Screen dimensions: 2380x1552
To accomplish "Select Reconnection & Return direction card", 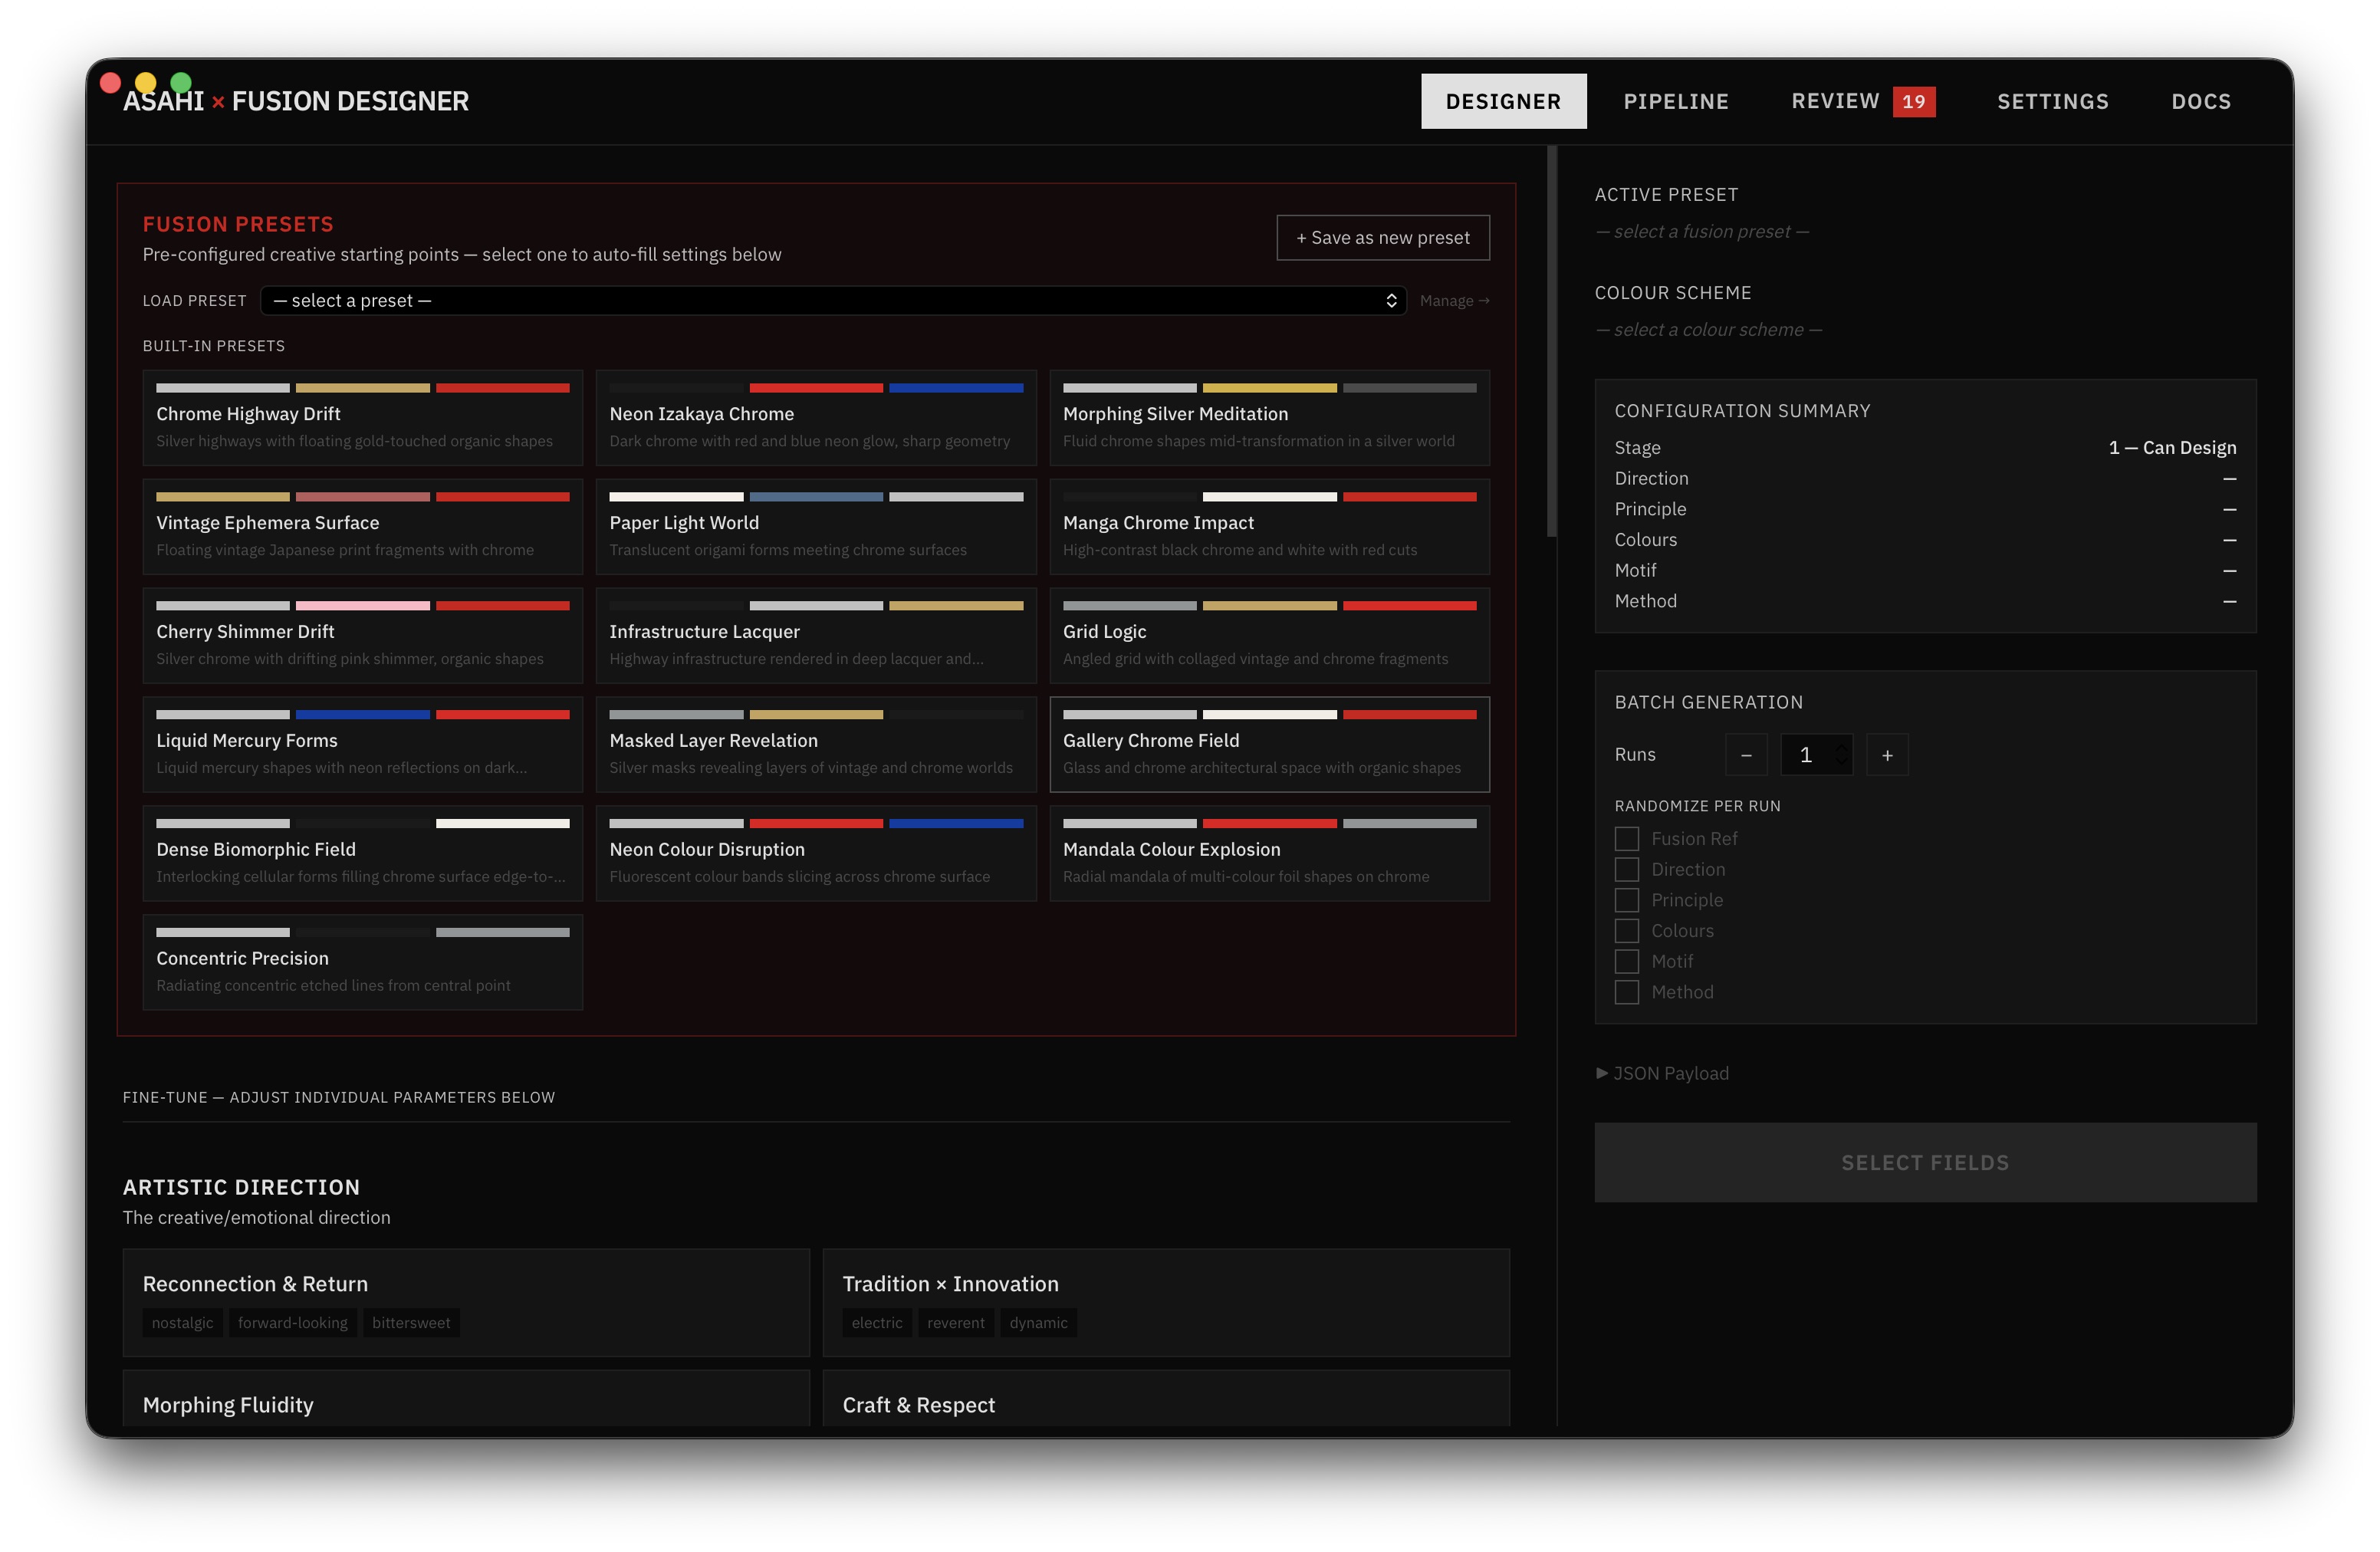I will tap(466, 1302).
